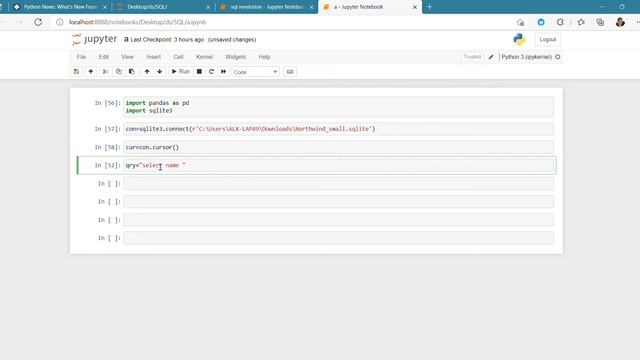Click the Python 3 (ipykernel) label
This screenshot has width=640, height=360.
click(527, 57)
